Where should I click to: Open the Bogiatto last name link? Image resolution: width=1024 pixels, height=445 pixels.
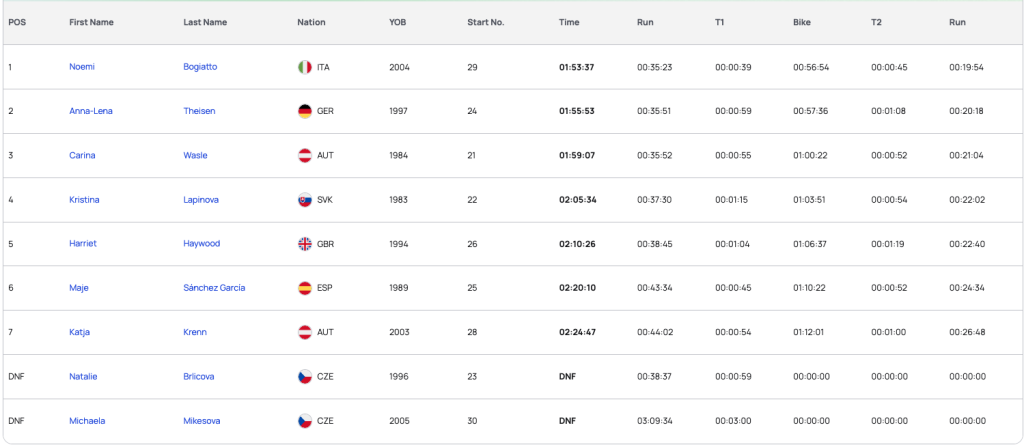[x=200, y=67]
